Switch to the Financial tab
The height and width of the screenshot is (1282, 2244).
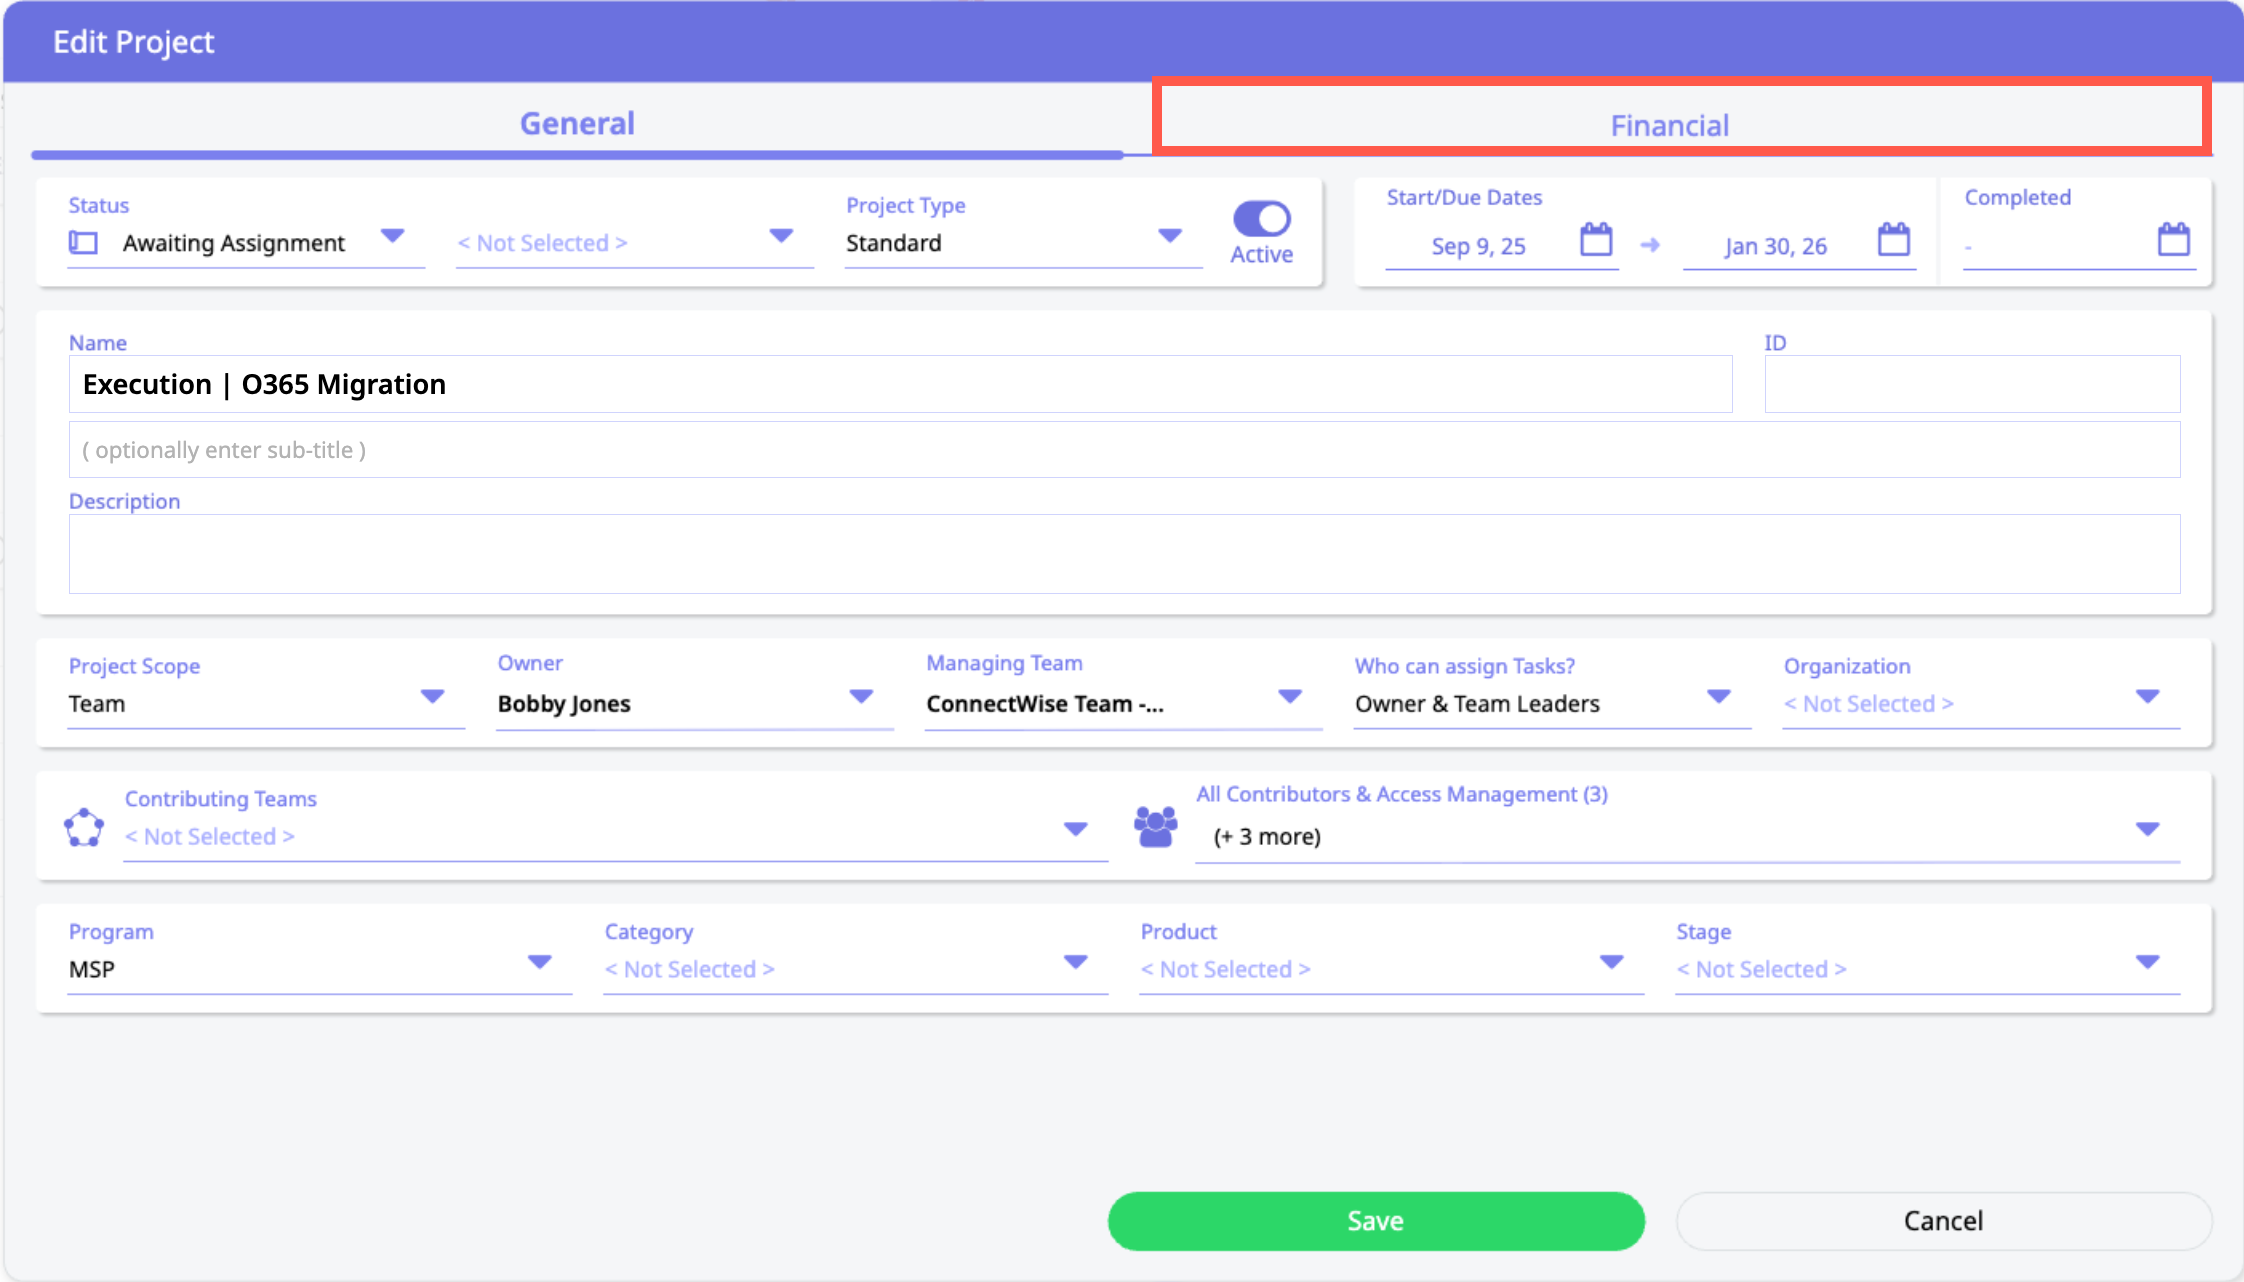pos(1669,125)
